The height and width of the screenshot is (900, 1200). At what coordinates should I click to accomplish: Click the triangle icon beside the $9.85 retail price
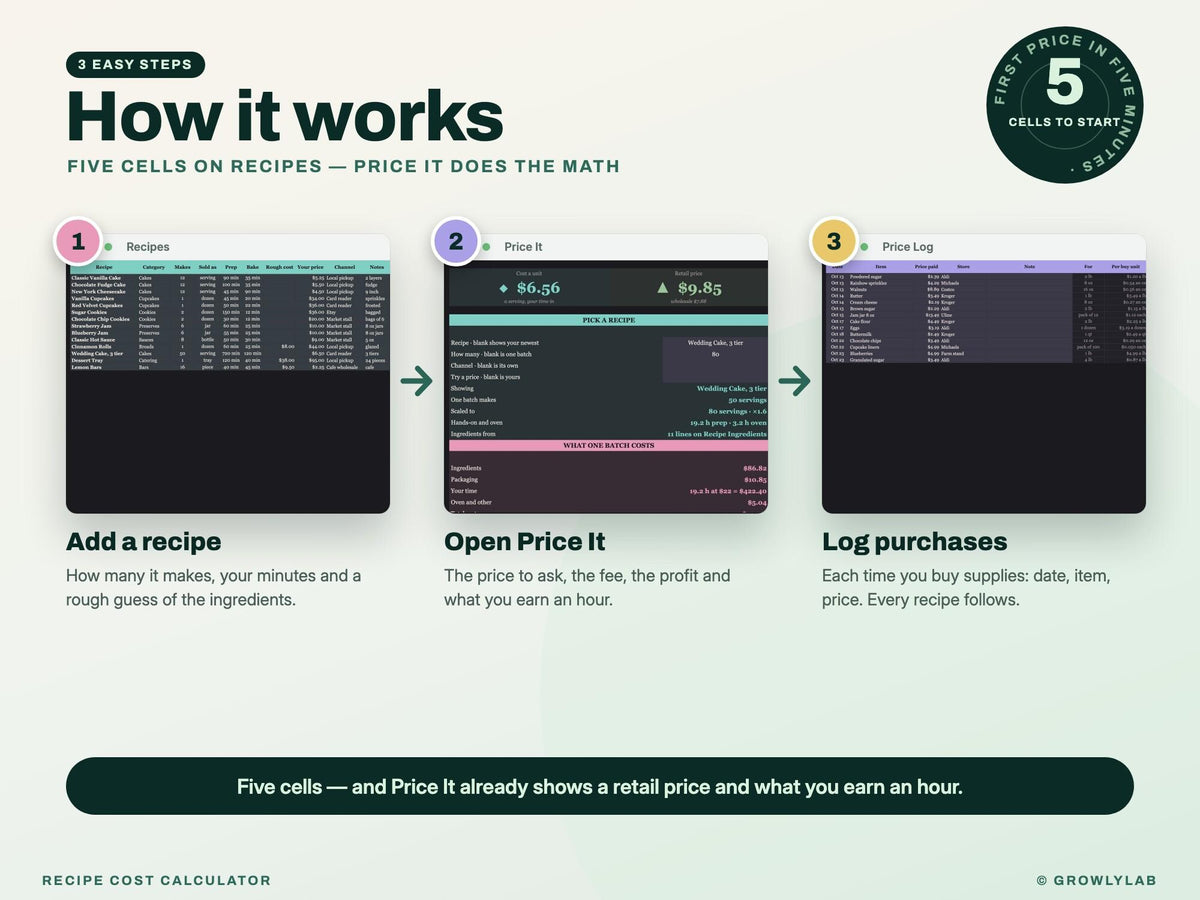pyautogui.click(x=661, y=288)
